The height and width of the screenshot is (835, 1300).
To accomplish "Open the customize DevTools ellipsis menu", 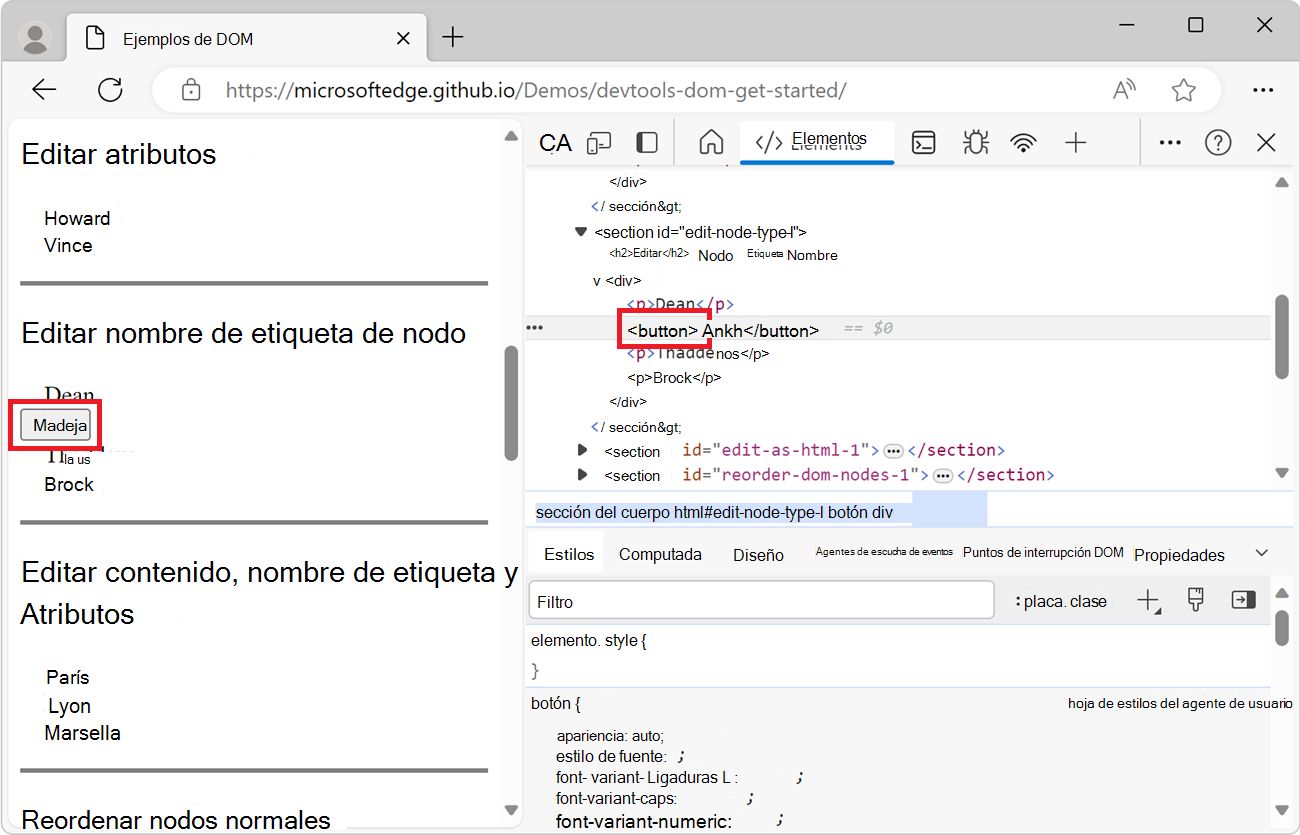I will tap(1169, 142).
